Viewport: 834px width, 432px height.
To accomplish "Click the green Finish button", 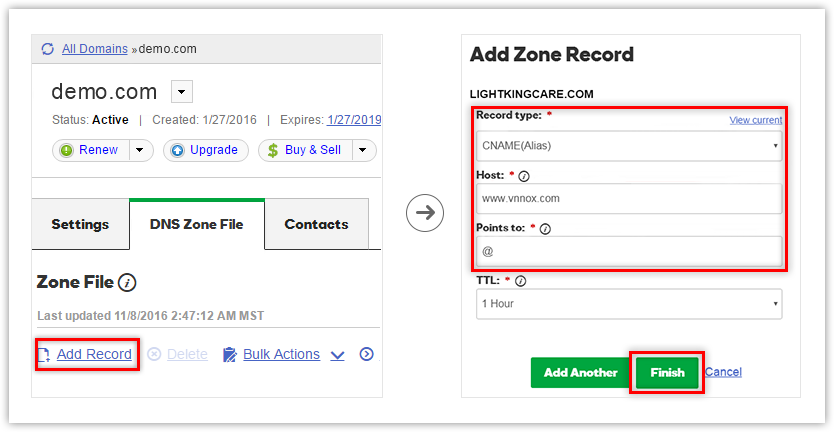I will pos(667,372).
